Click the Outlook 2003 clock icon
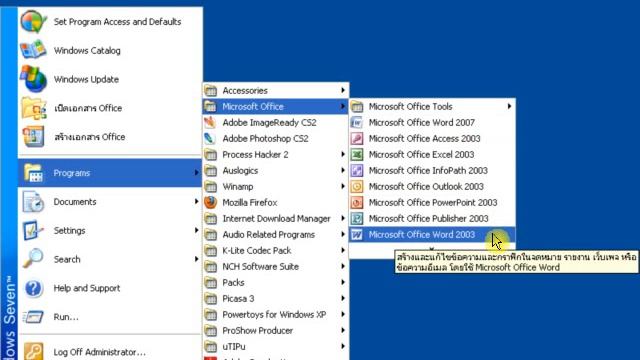Screen dimensions: 640x360 (357, 187)
